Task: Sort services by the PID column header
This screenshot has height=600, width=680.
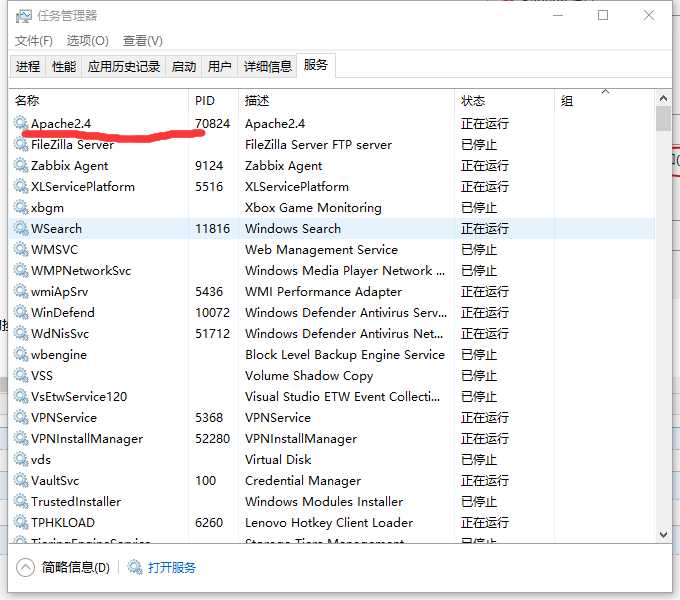Action: [x=214, y=101]
